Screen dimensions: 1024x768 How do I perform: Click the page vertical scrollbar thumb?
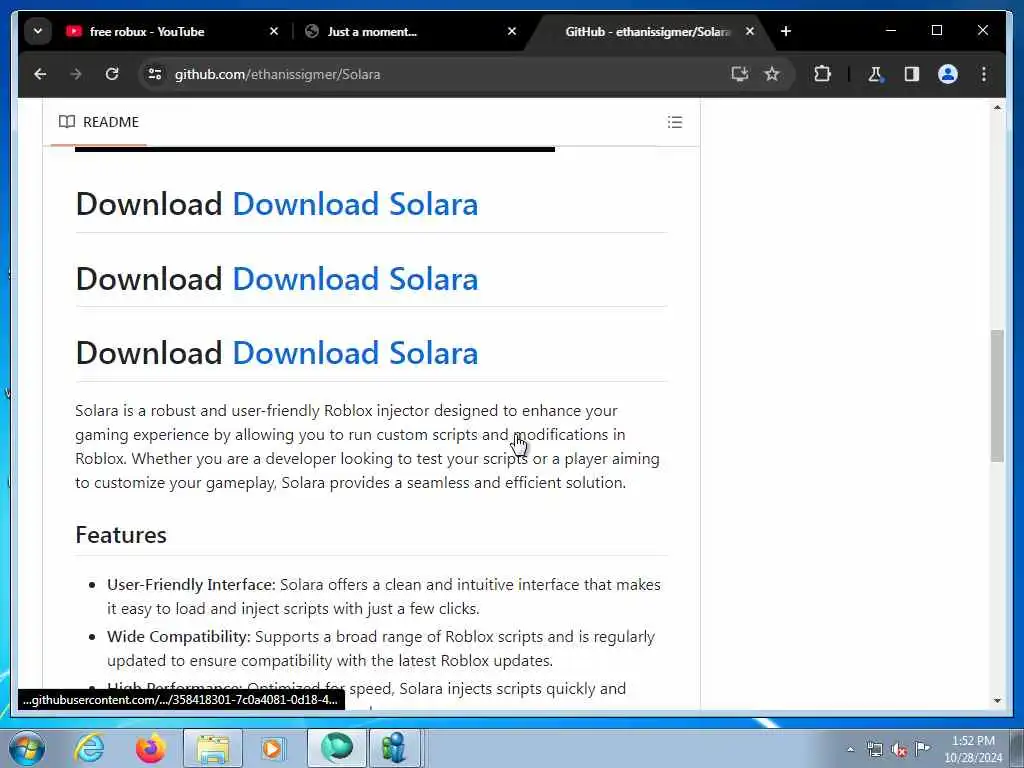tap(997, 396)
